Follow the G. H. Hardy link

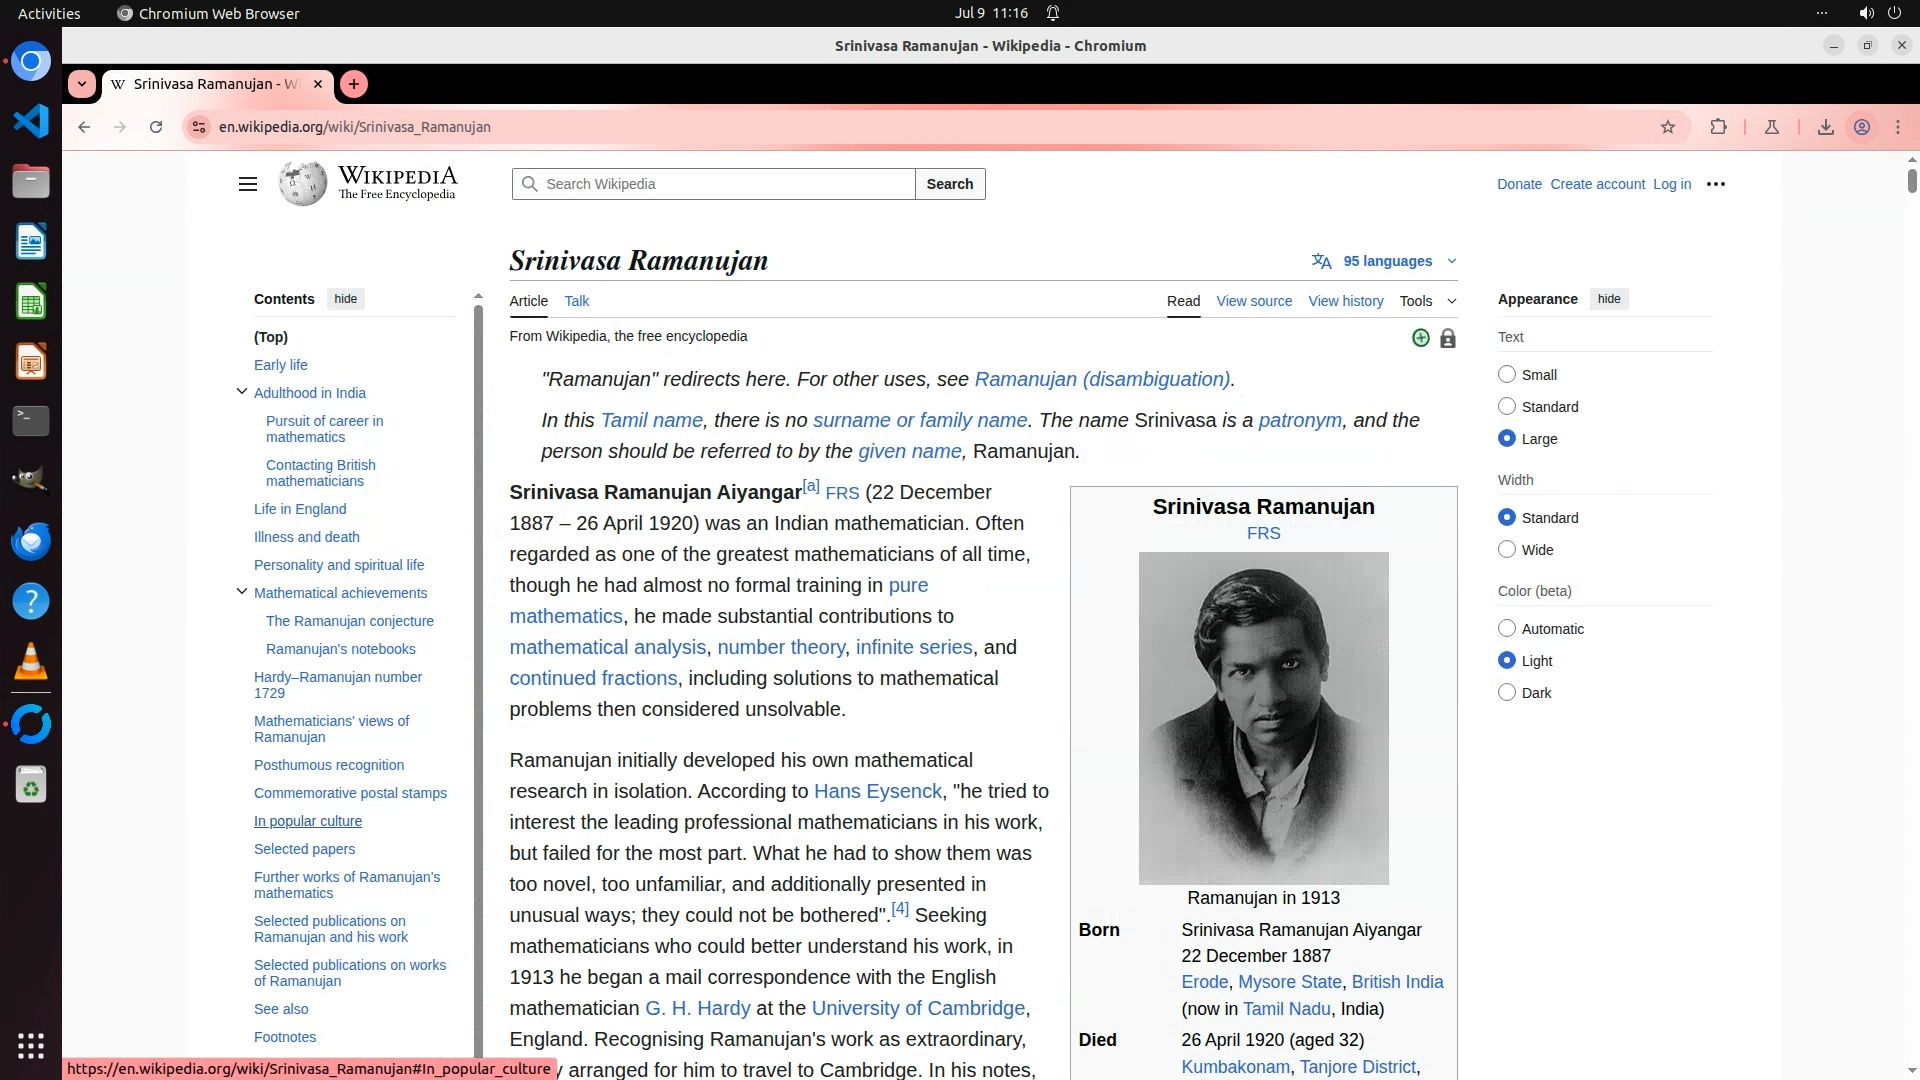[697, 1008]
